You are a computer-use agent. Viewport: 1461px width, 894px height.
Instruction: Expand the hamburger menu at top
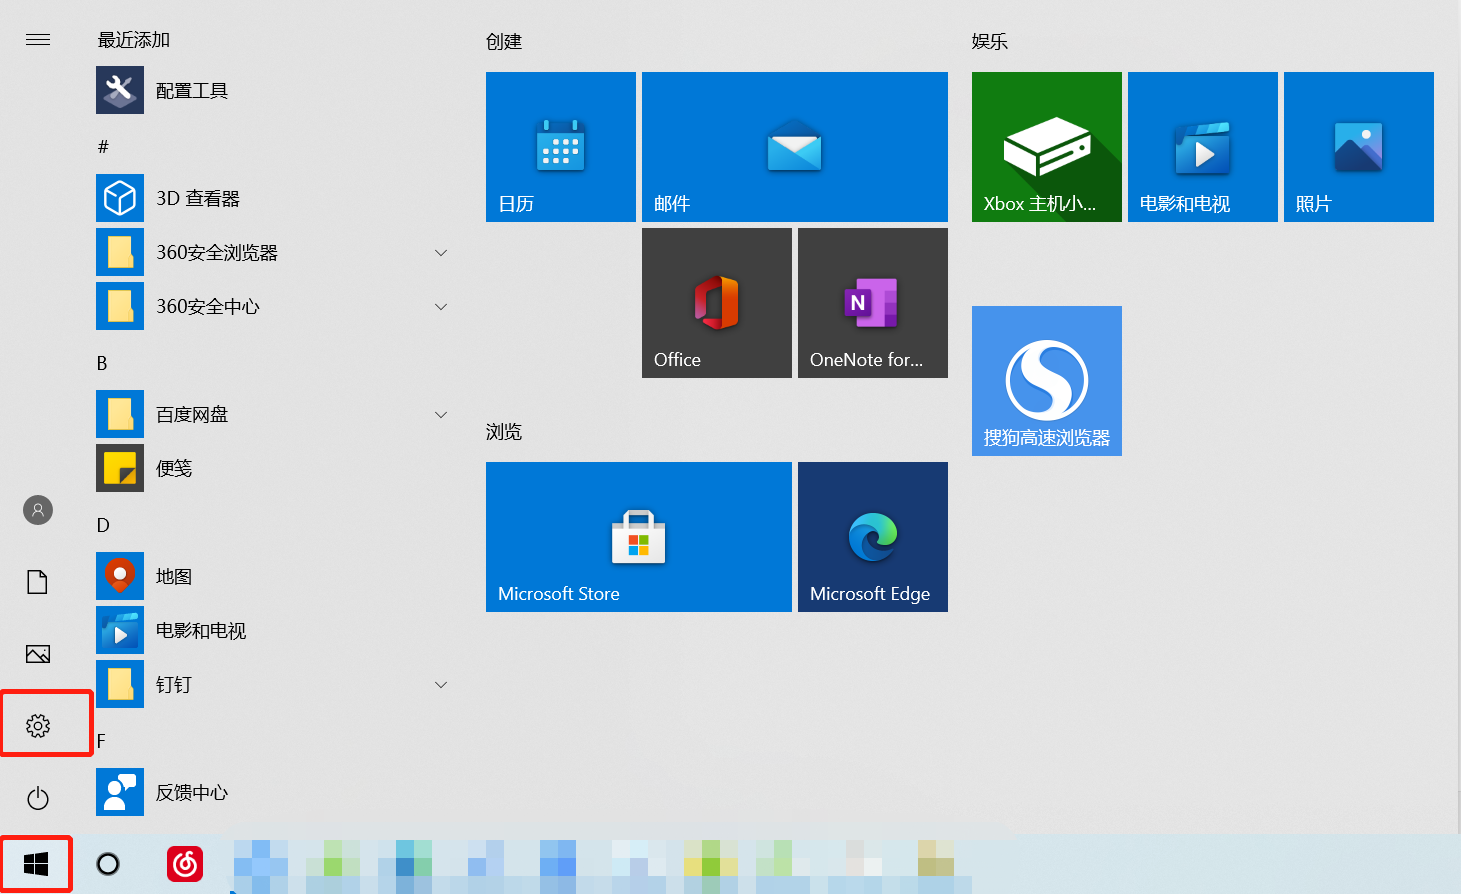point(38,40)
